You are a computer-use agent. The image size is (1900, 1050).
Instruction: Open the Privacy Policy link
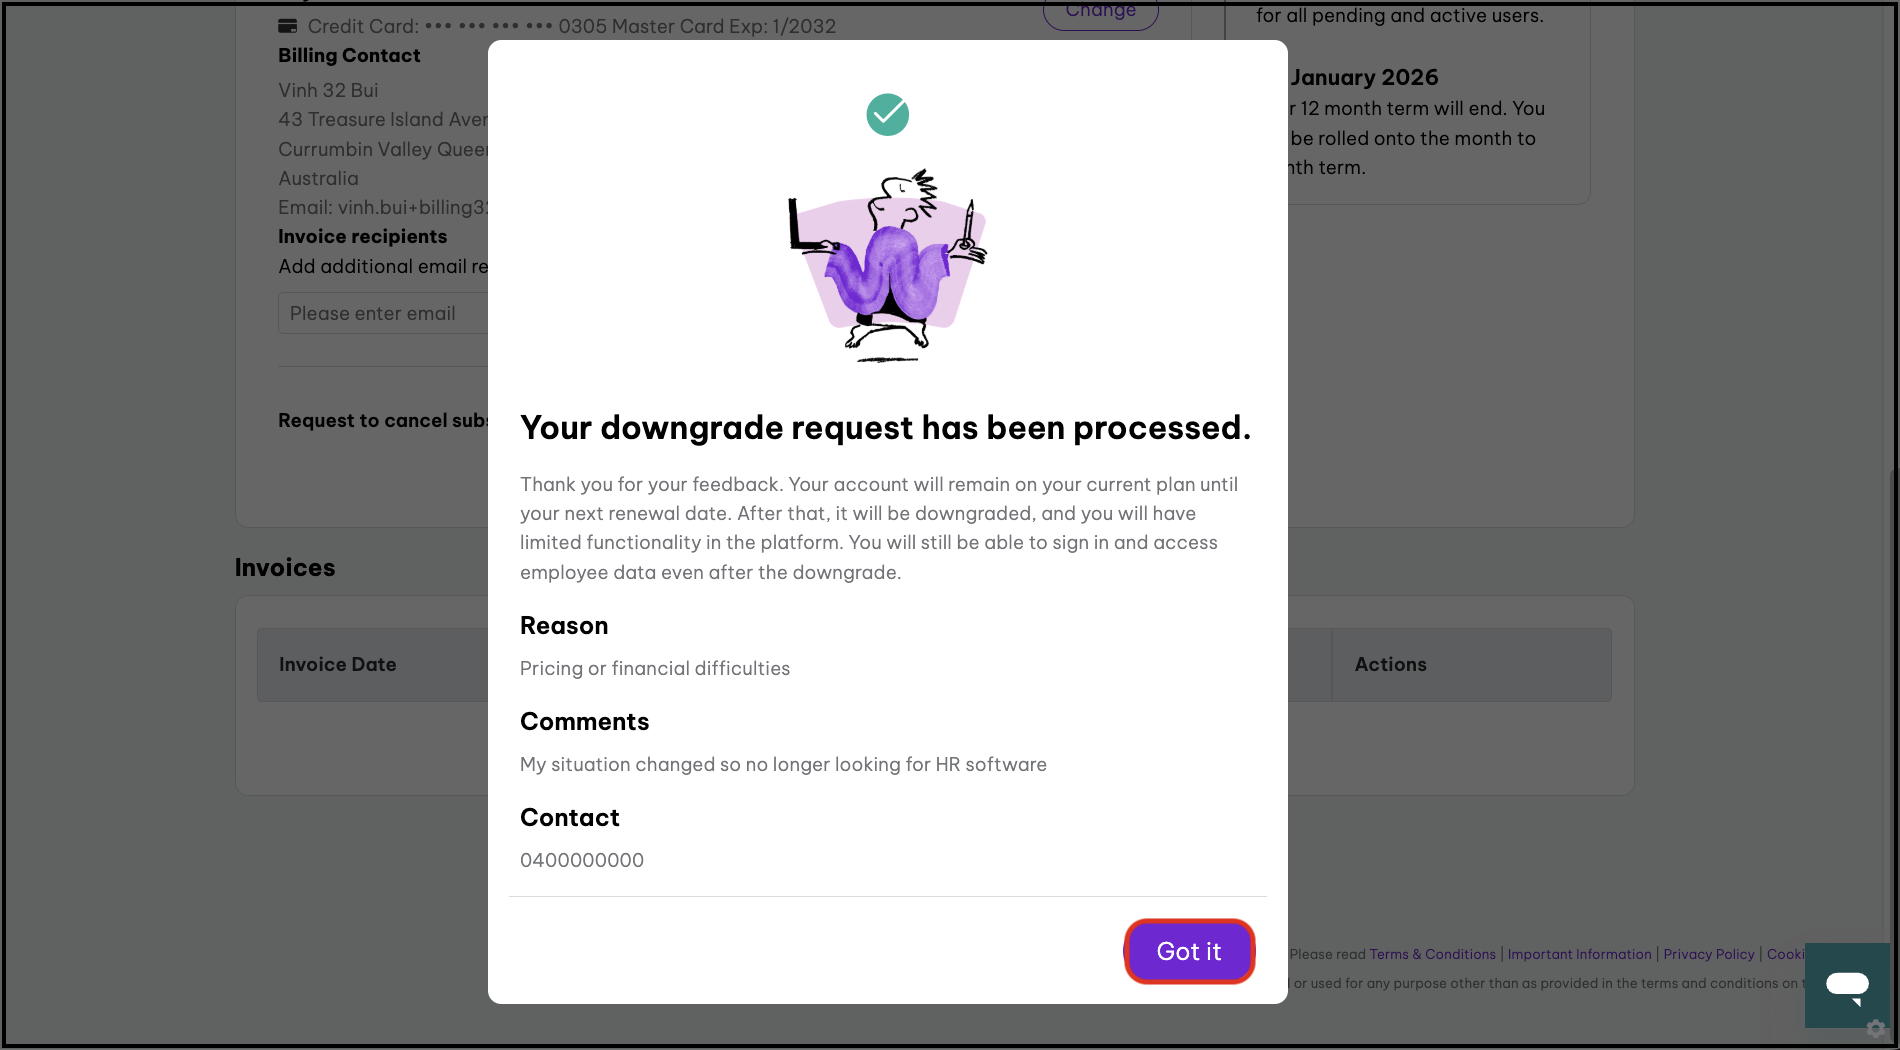[x=1708, y=954]
